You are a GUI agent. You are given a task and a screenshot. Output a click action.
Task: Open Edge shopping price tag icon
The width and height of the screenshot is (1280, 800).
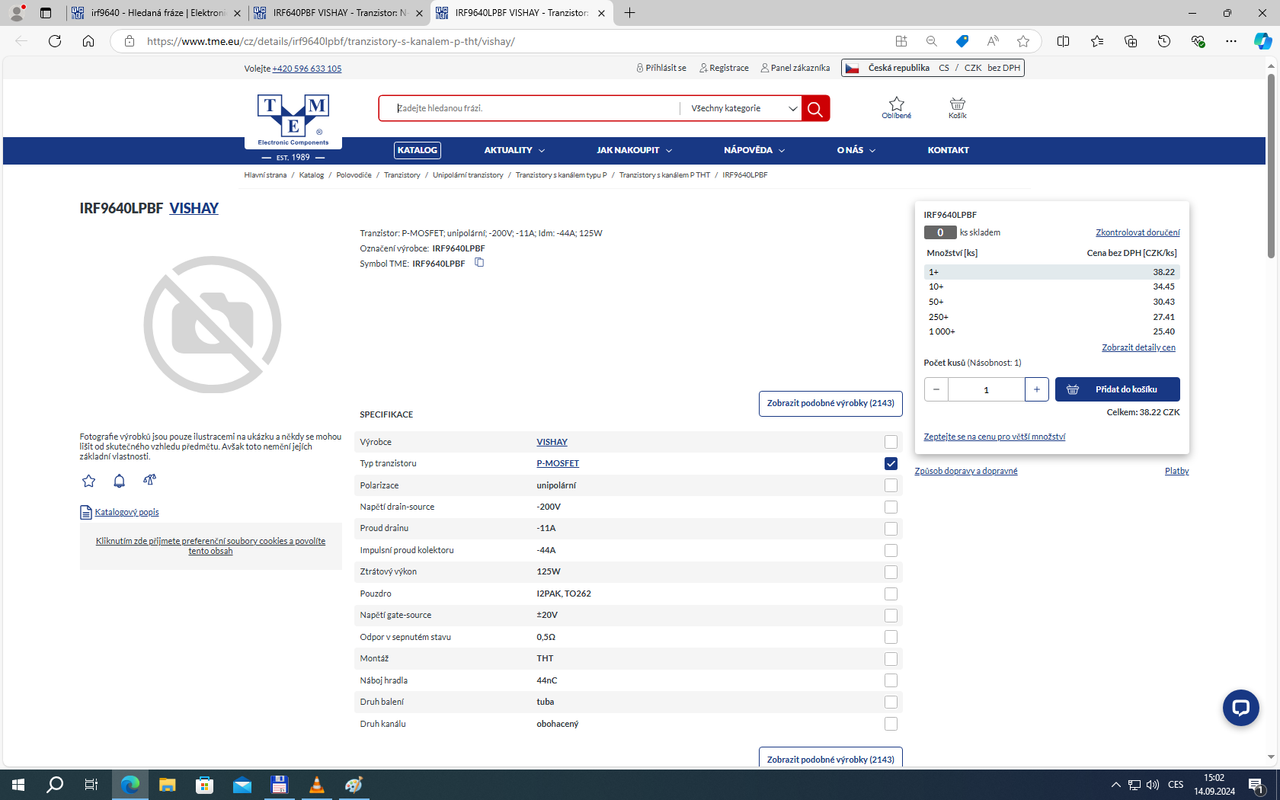pos(962,41)
